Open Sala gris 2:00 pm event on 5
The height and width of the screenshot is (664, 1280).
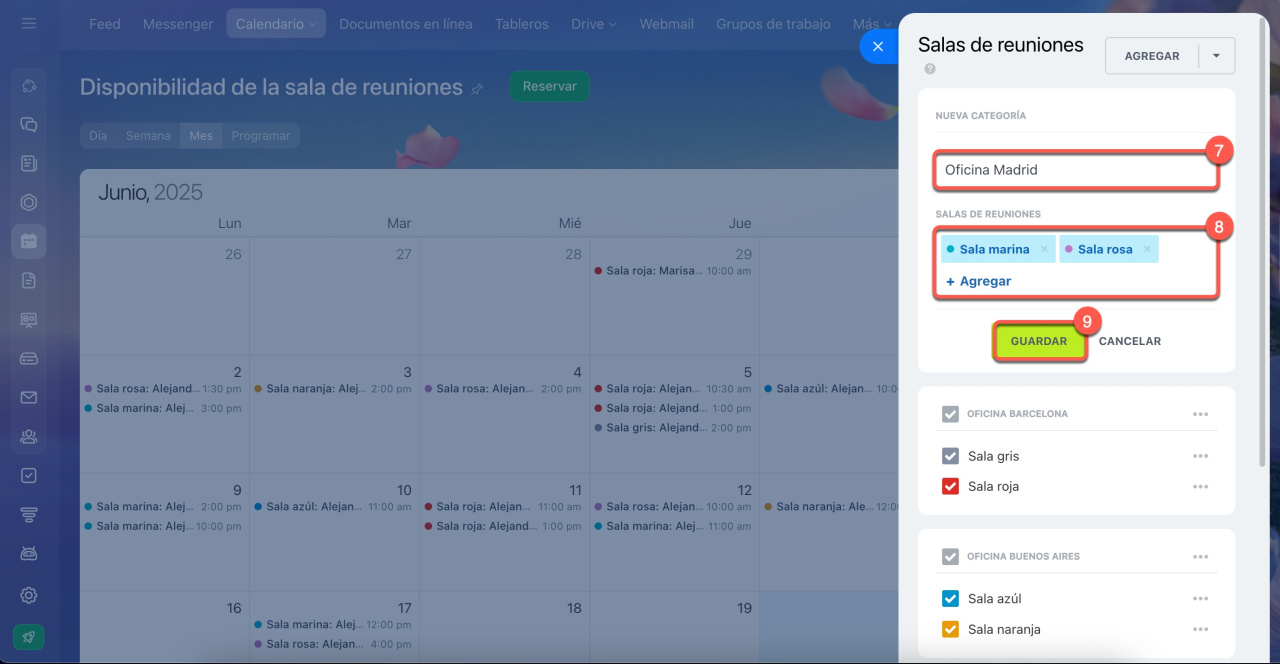click(673, 428)
